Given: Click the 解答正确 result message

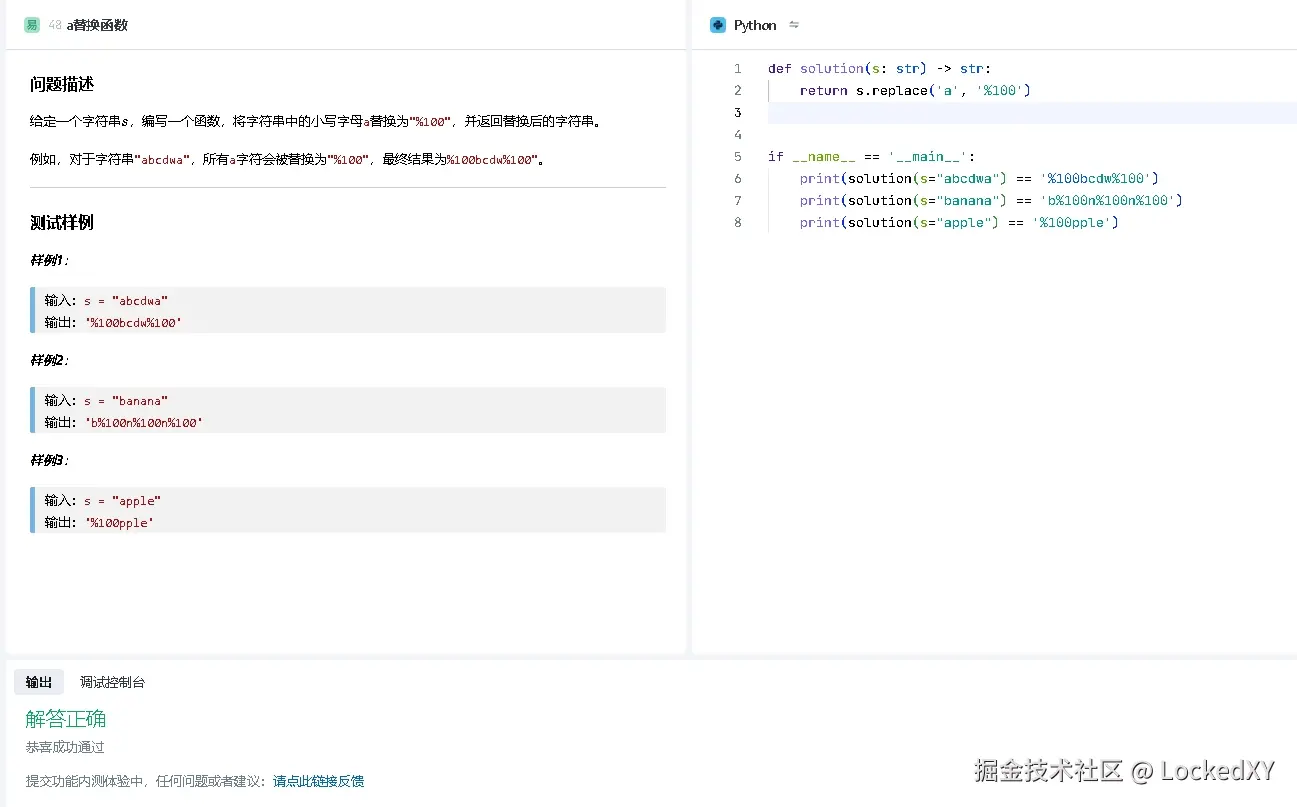Looking at the screenshot, I should [66, 718].
